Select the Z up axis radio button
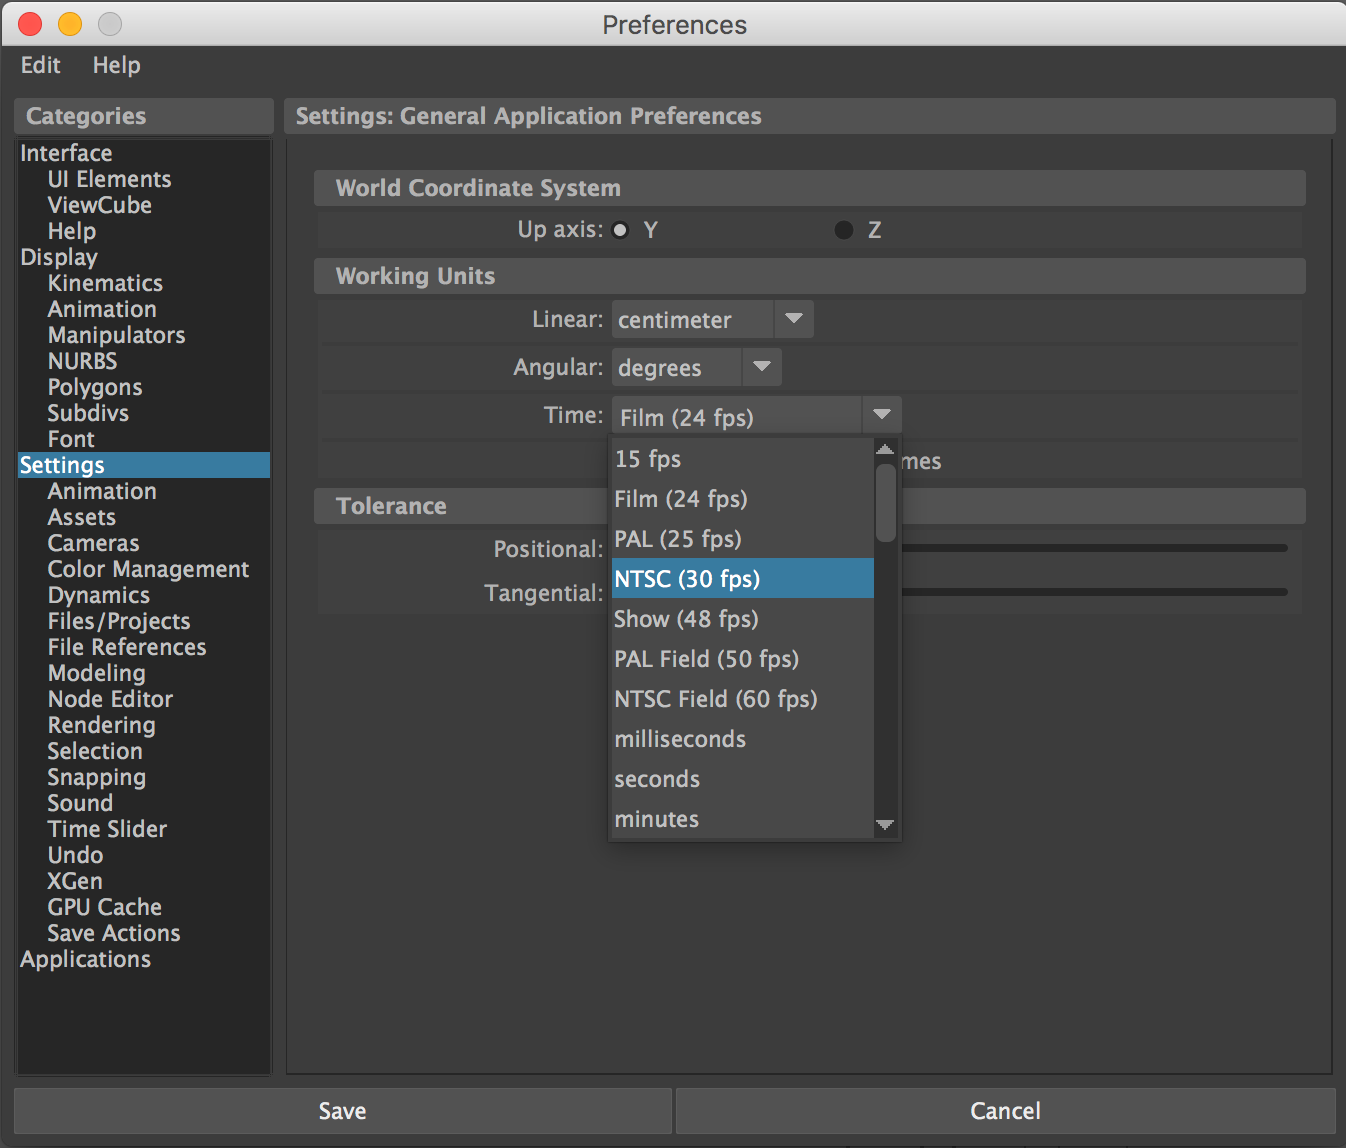Viewport: 1346px width, 1148px height. pos(844,229)
